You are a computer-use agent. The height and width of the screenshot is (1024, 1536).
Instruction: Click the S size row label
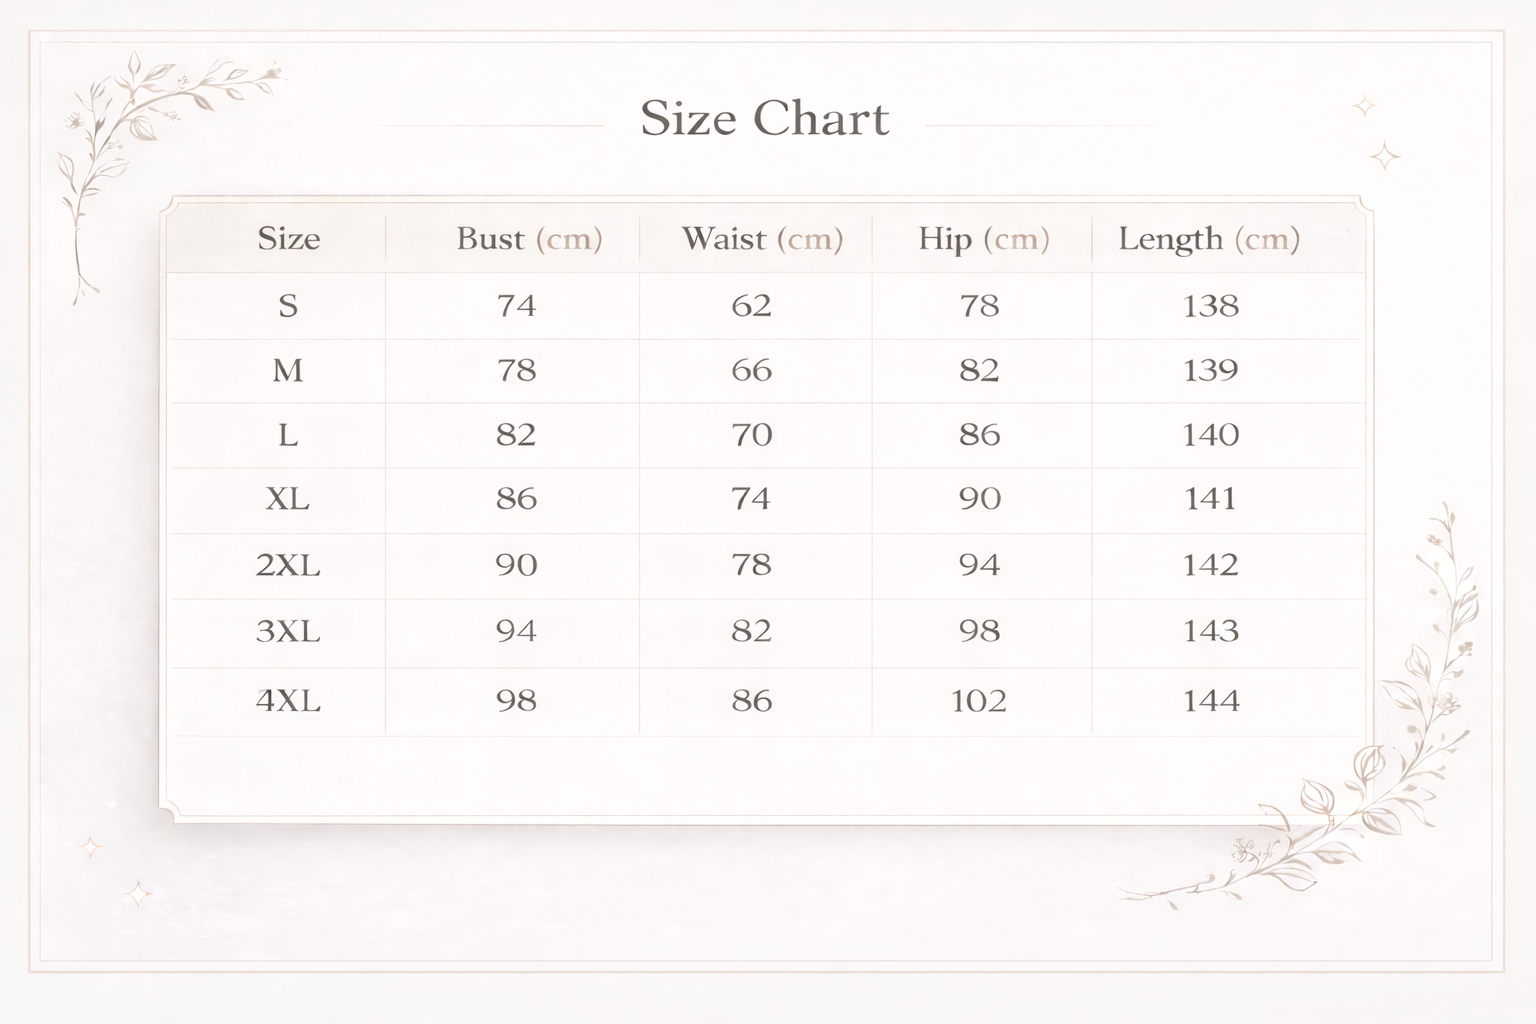click(288, 305)
